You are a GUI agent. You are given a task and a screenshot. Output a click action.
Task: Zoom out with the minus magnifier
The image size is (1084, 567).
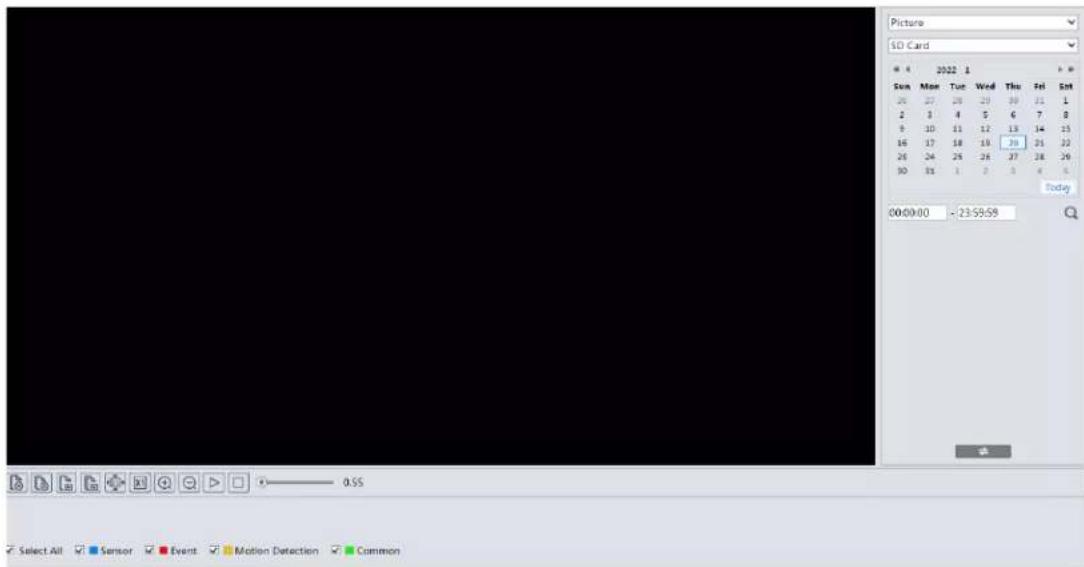pos(189,483)
